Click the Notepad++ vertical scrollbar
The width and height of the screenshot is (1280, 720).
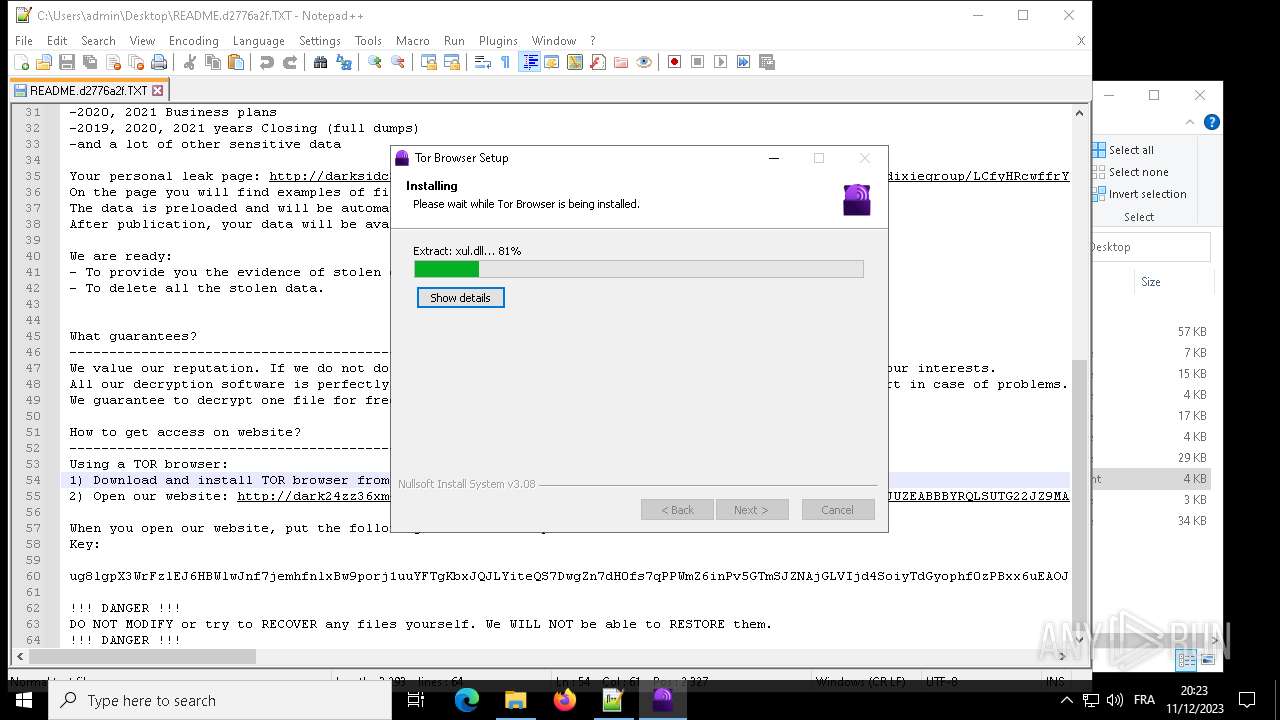click(x=1079, y=376)
